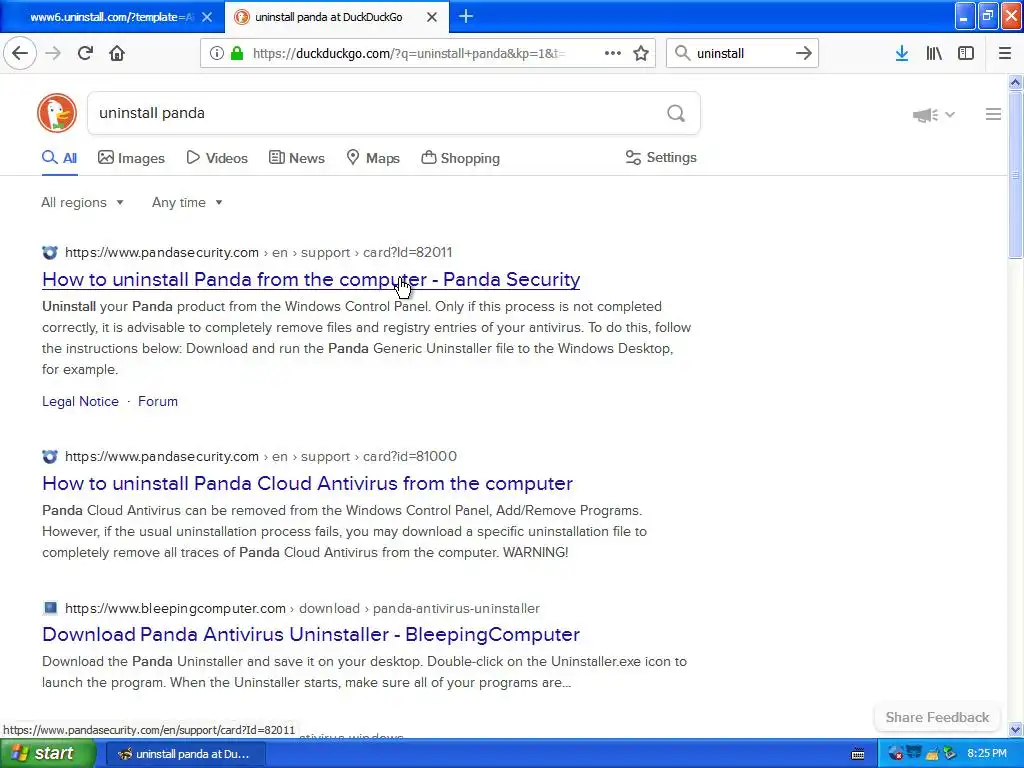Open the Firefox hamburger menu

tap(1005, 53)
